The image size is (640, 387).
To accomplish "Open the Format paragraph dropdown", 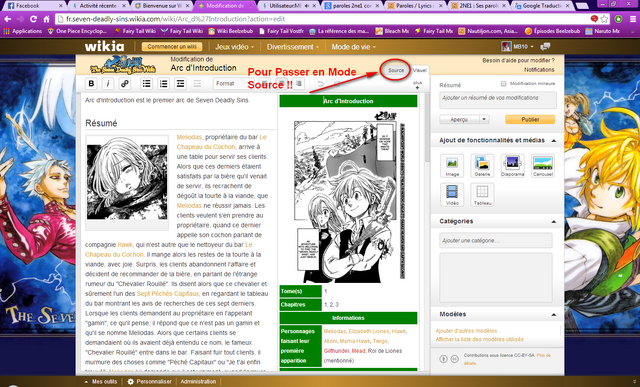I will pos(232,84).
